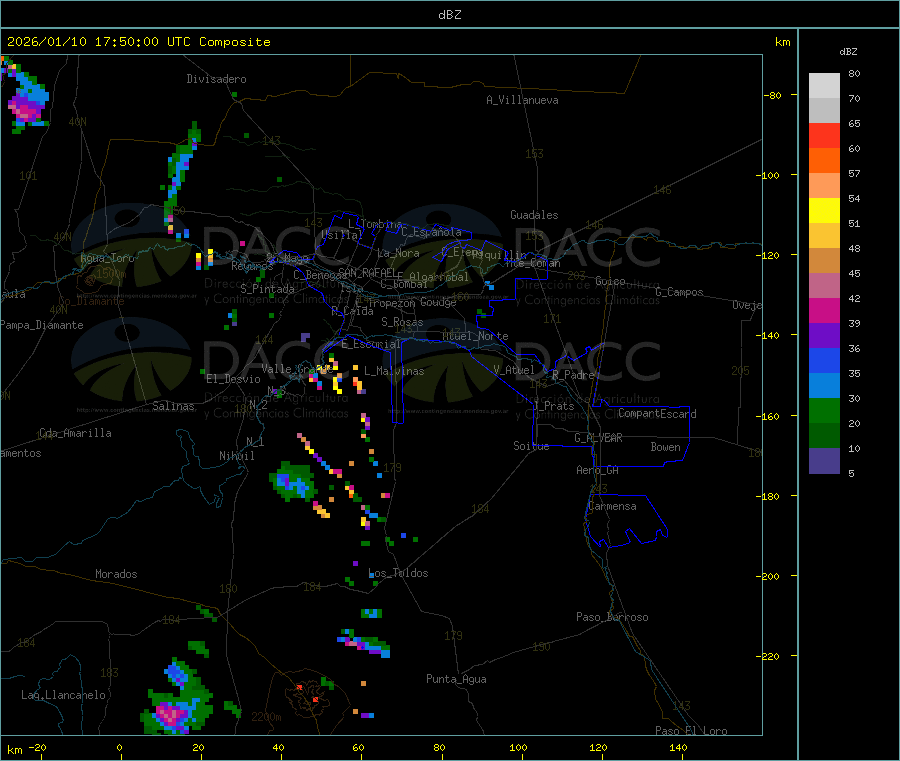900x761 pixels.
Task: Click the purple 5 dBZ legend swatch
Action: click(x=824, y=461)
